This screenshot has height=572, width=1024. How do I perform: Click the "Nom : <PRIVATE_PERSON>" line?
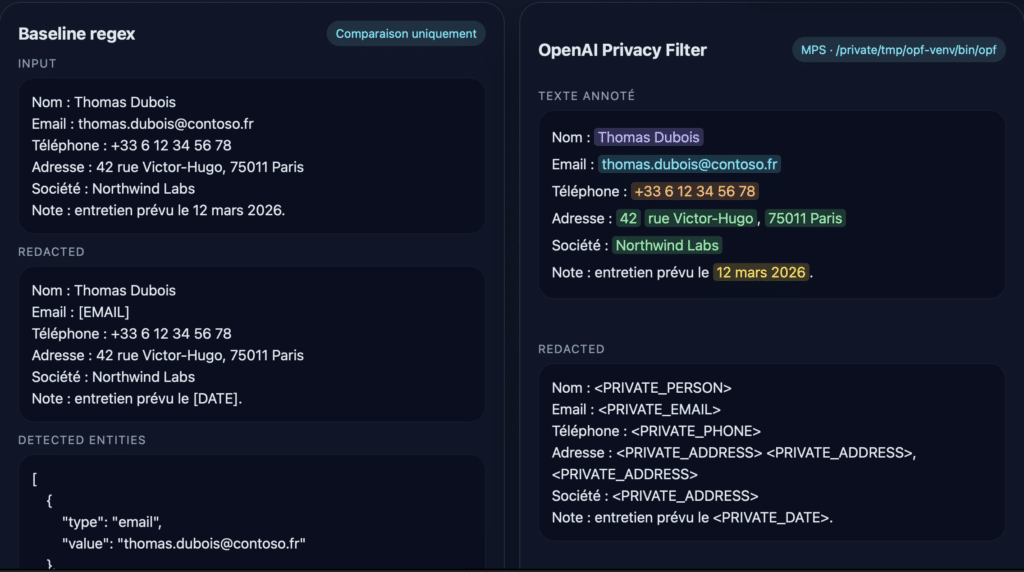(x=641, y=388)
